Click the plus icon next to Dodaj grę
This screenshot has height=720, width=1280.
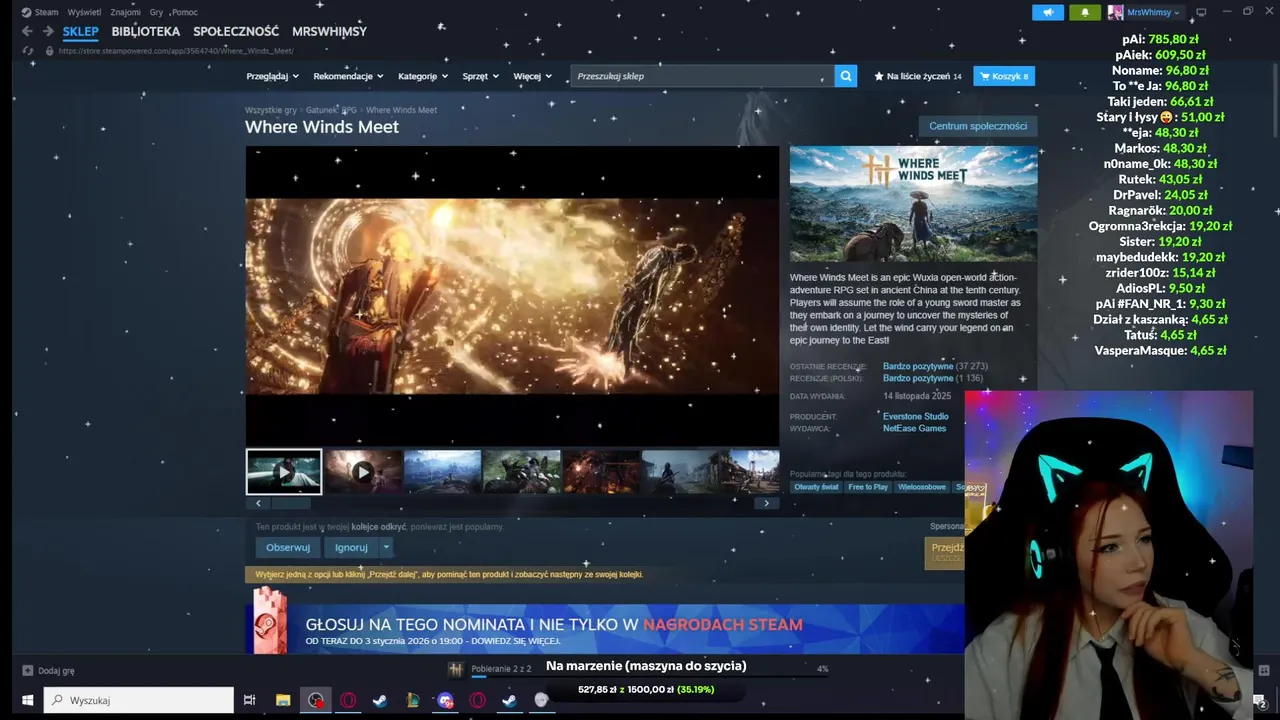[x=28, y=671]
